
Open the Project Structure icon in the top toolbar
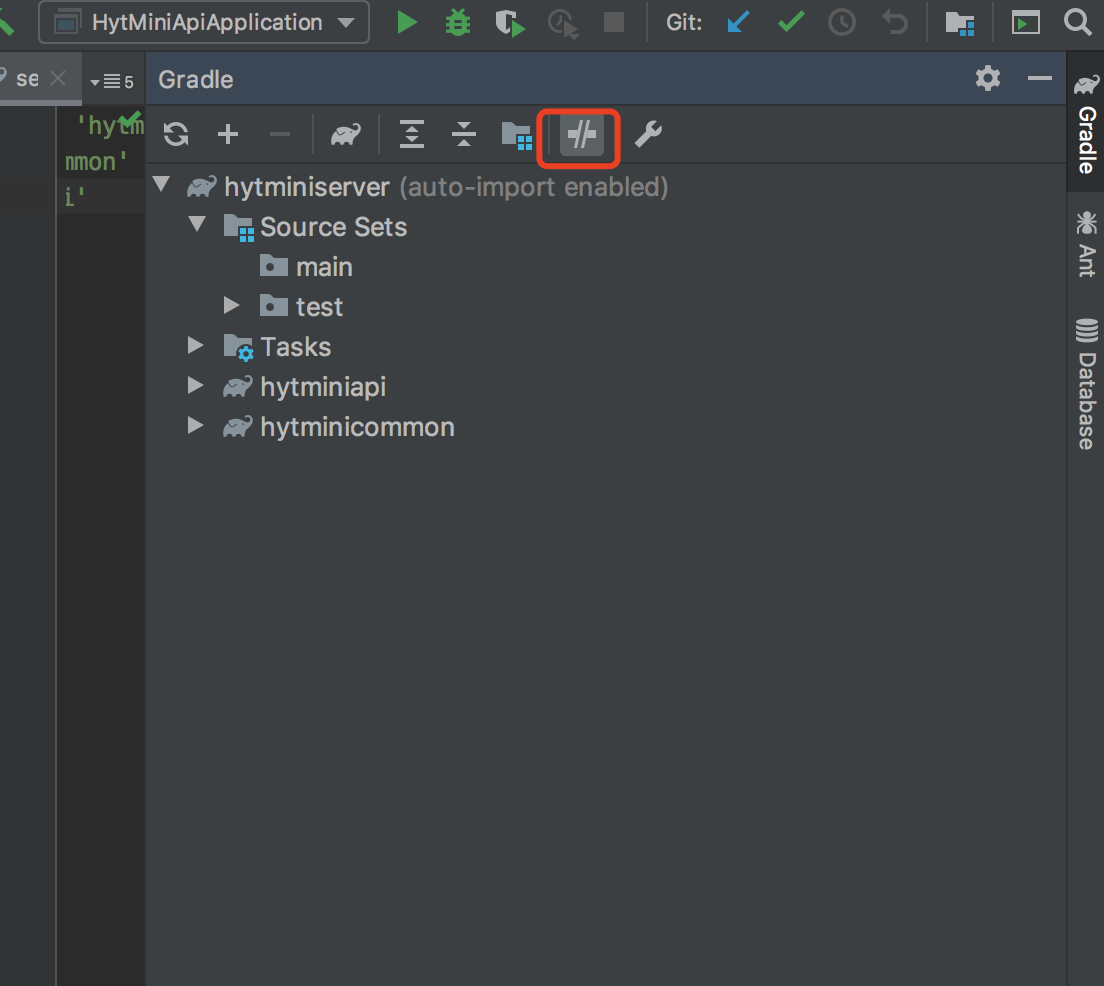(x=960, y=23)
